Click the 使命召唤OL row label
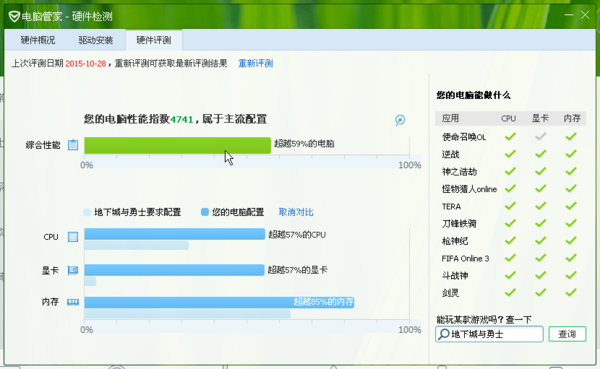 464,137
